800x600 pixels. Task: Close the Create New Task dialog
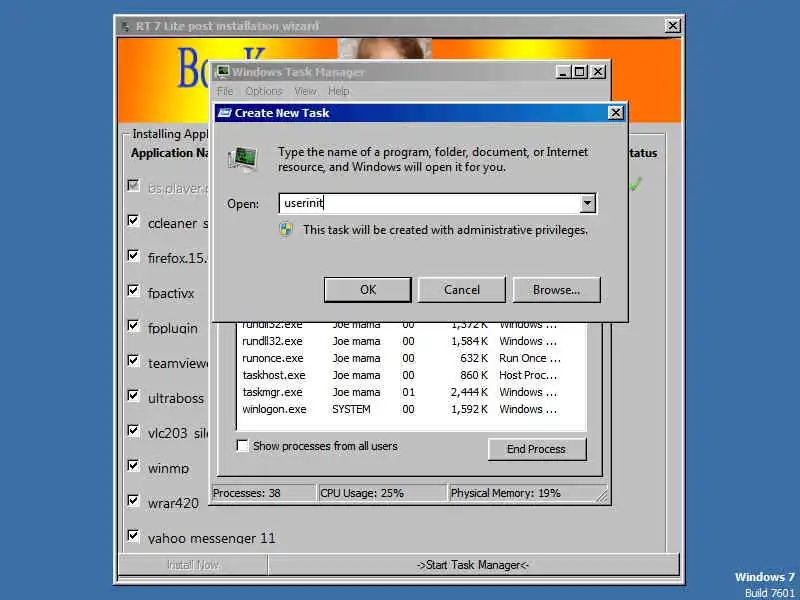click(x=615, y=113)
